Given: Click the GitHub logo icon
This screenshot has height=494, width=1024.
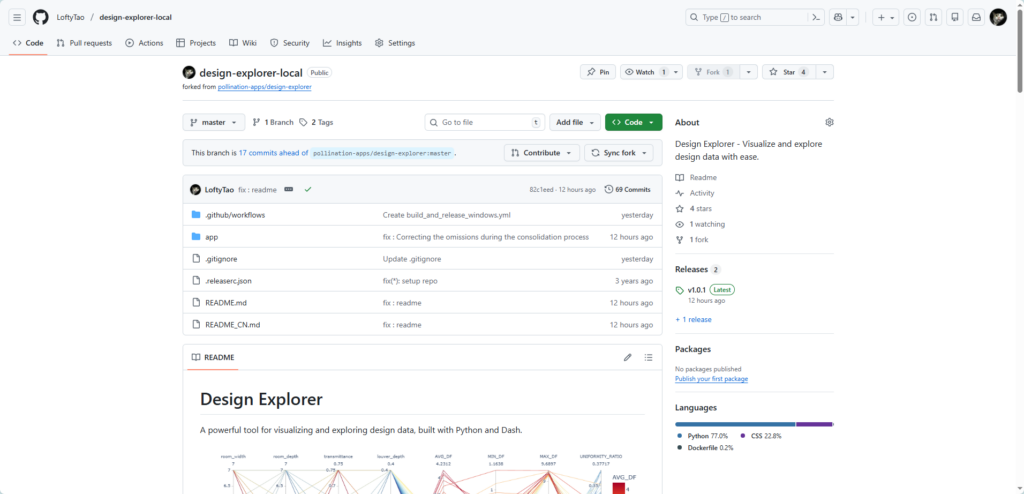Looking at the screenshot, I should [41, 17].
